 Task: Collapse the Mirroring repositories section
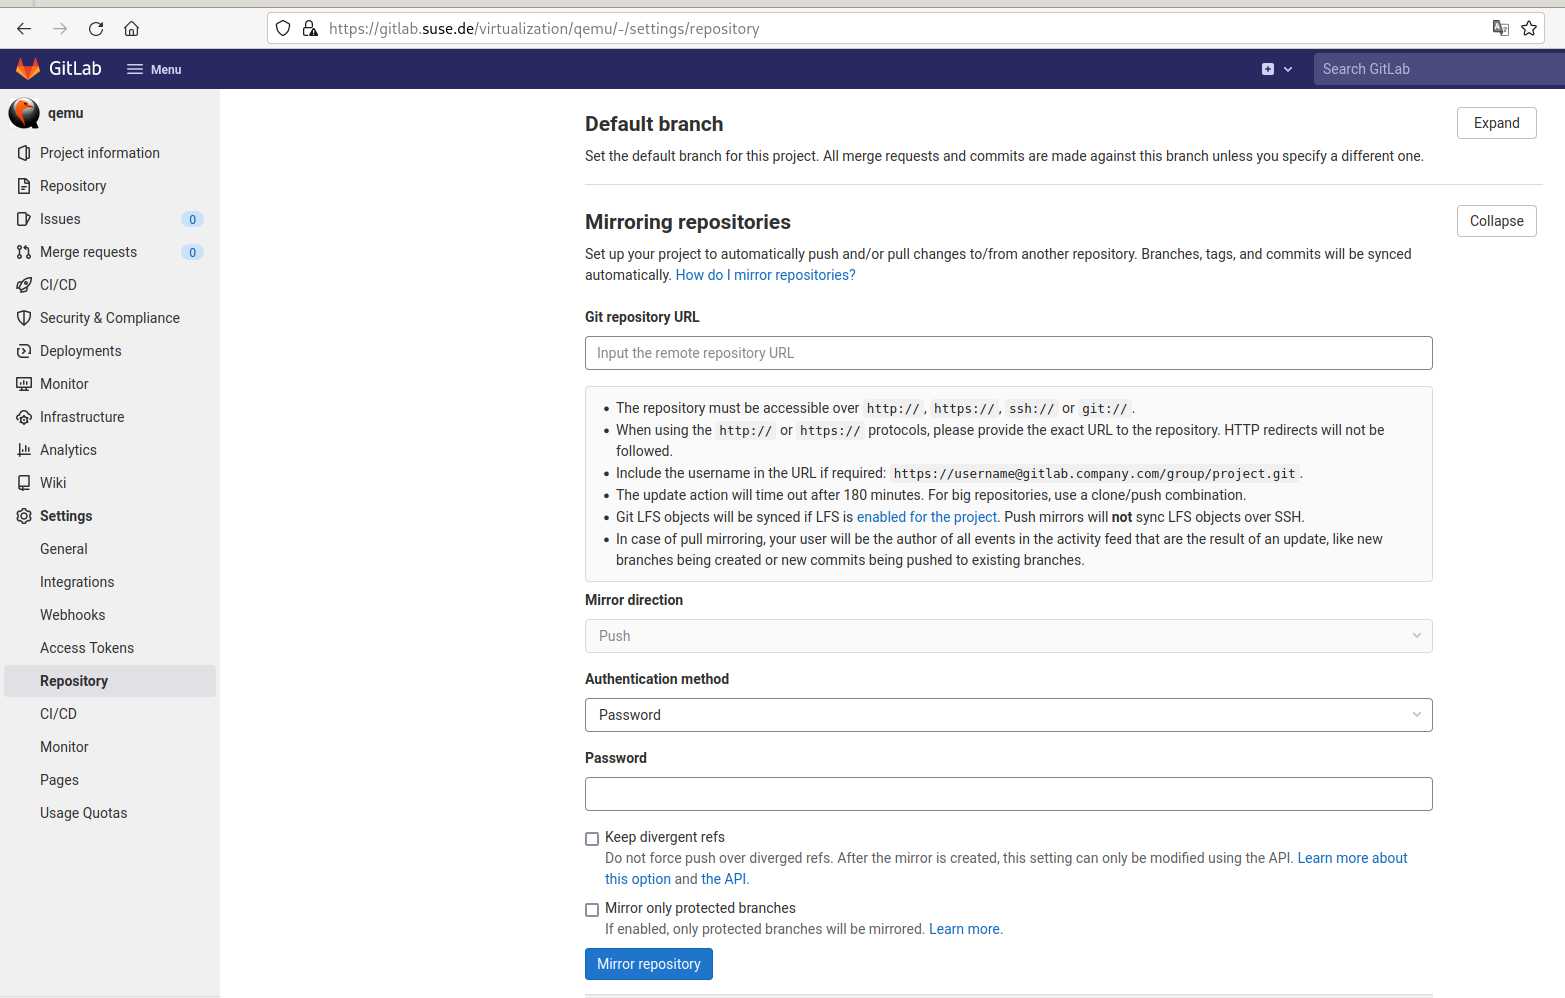point(1496,221)
